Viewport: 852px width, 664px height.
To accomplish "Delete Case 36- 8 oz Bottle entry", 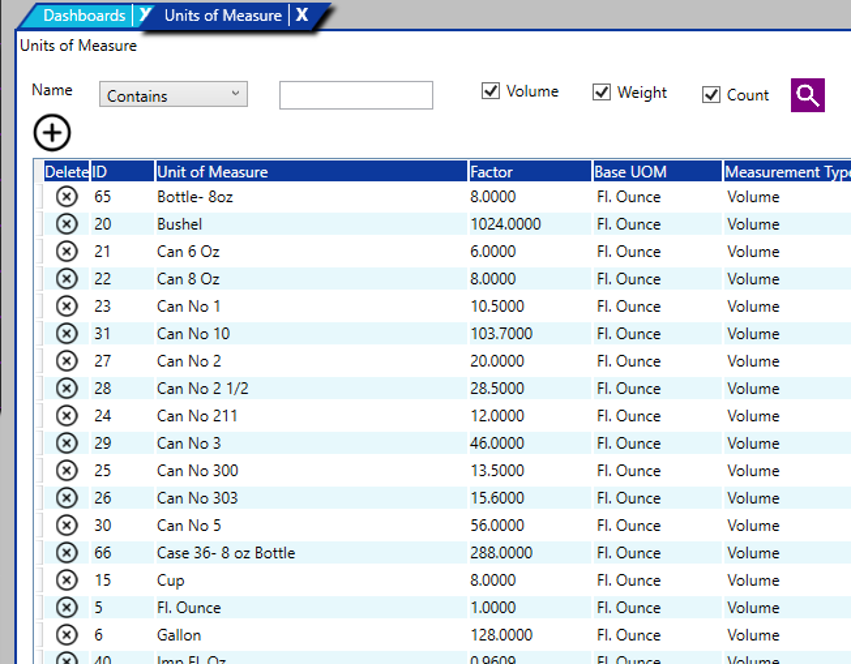I will 66,553.
